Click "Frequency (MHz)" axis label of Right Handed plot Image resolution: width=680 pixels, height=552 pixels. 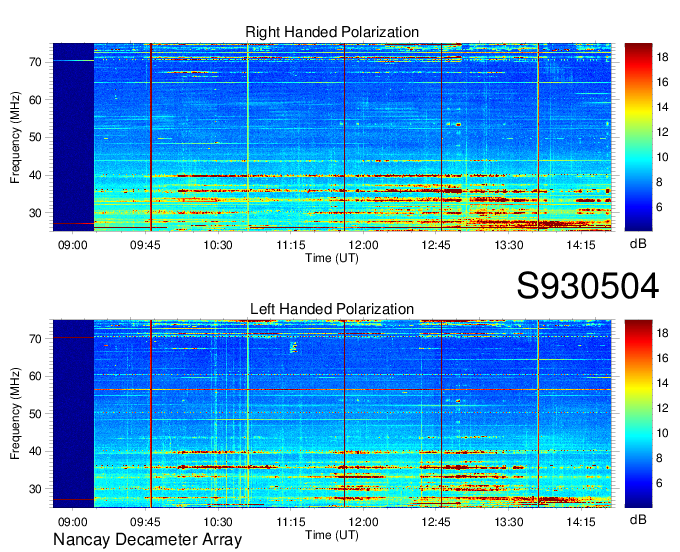click(x=15, y=137)
